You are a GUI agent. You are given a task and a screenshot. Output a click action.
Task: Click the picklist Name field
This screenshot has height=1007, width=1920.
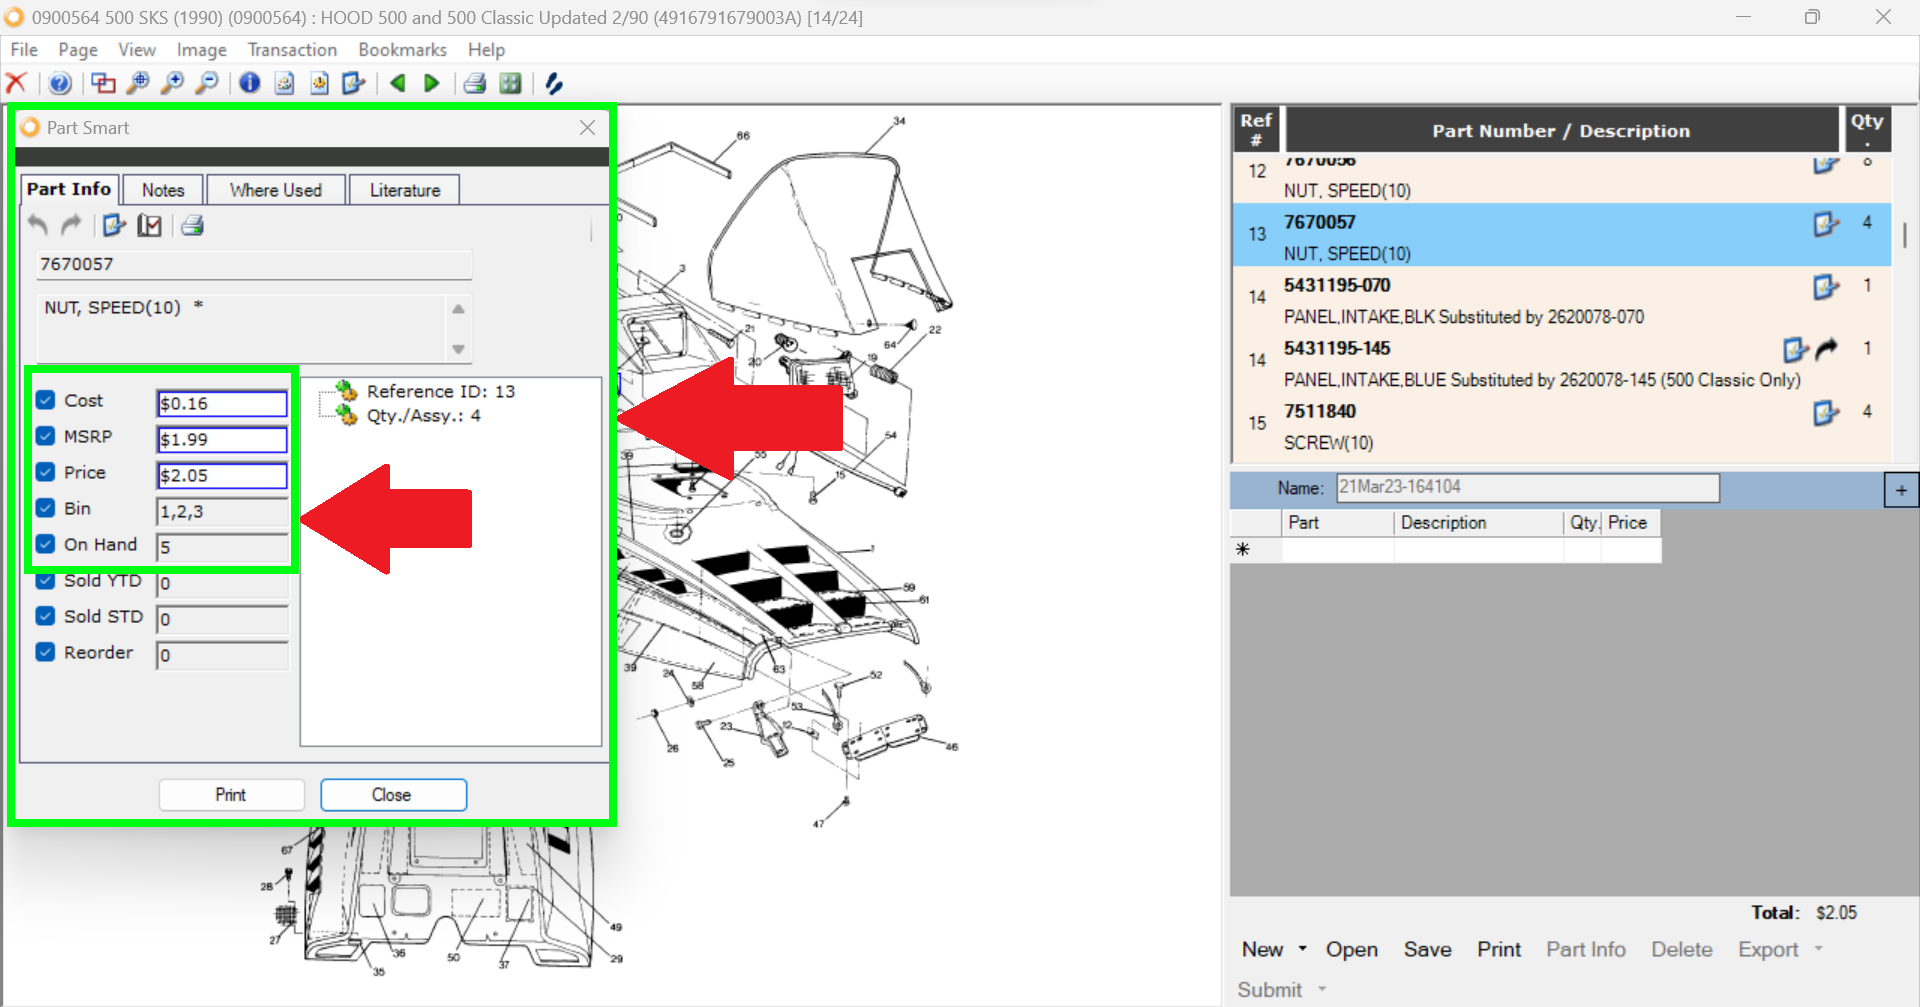tap(1528, 488)
